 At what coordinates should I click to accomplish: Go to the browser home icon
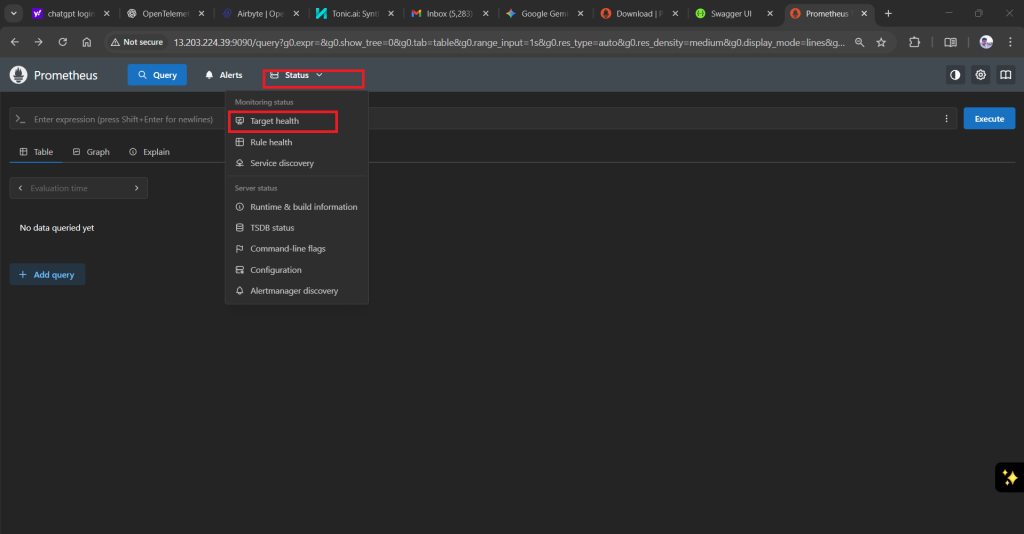tap(87, 42)
